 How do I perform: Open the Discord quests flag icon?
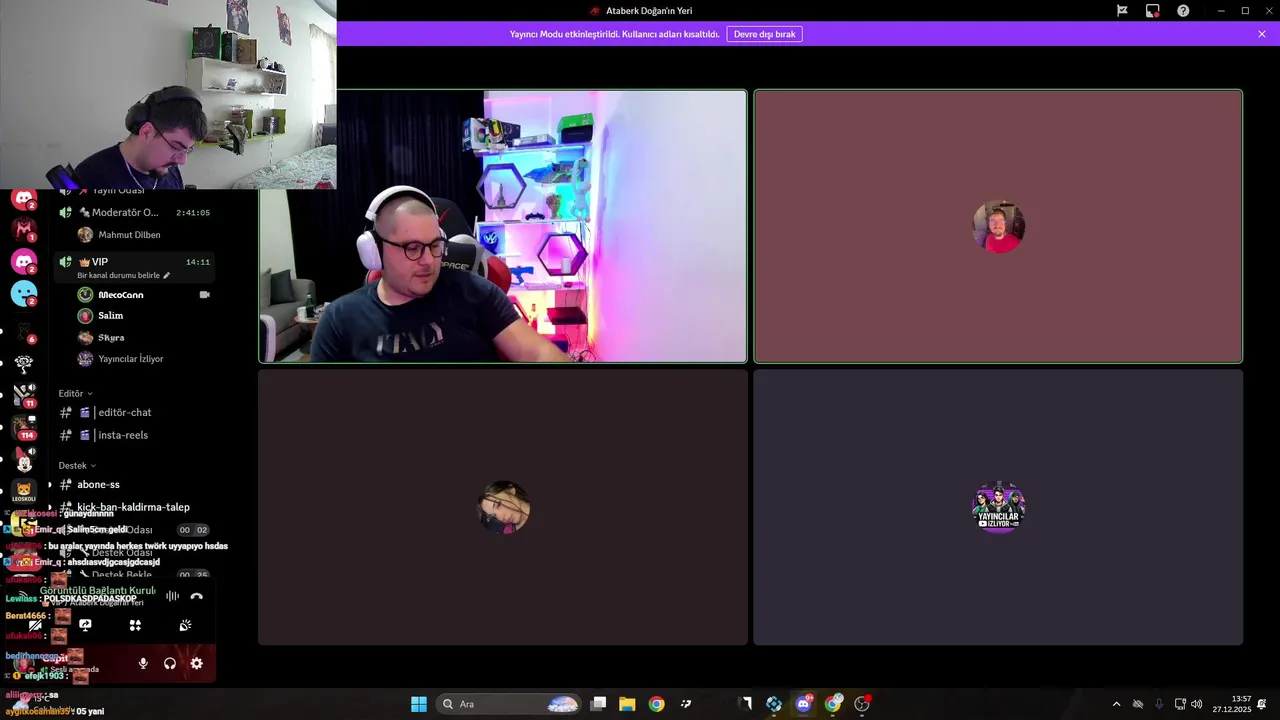[1122, 11]
